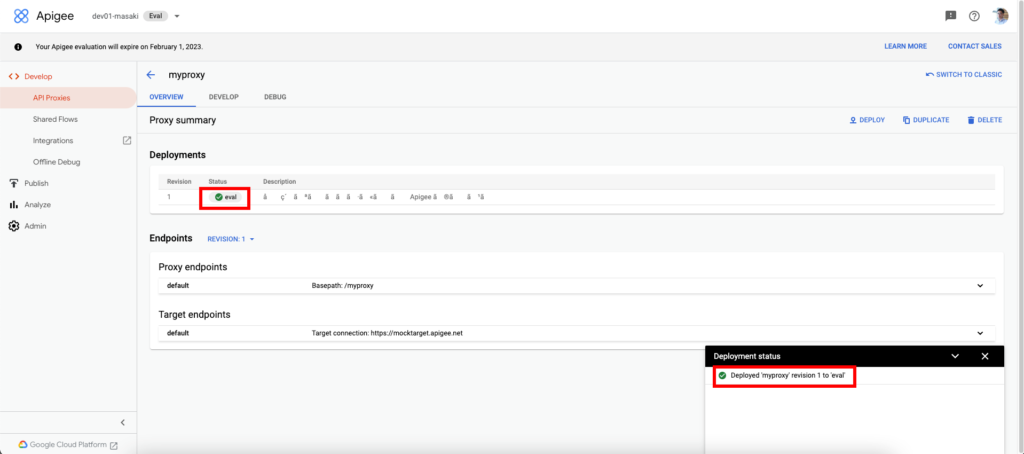
Task: Open the help question mark icon
Action: [974, 16]
